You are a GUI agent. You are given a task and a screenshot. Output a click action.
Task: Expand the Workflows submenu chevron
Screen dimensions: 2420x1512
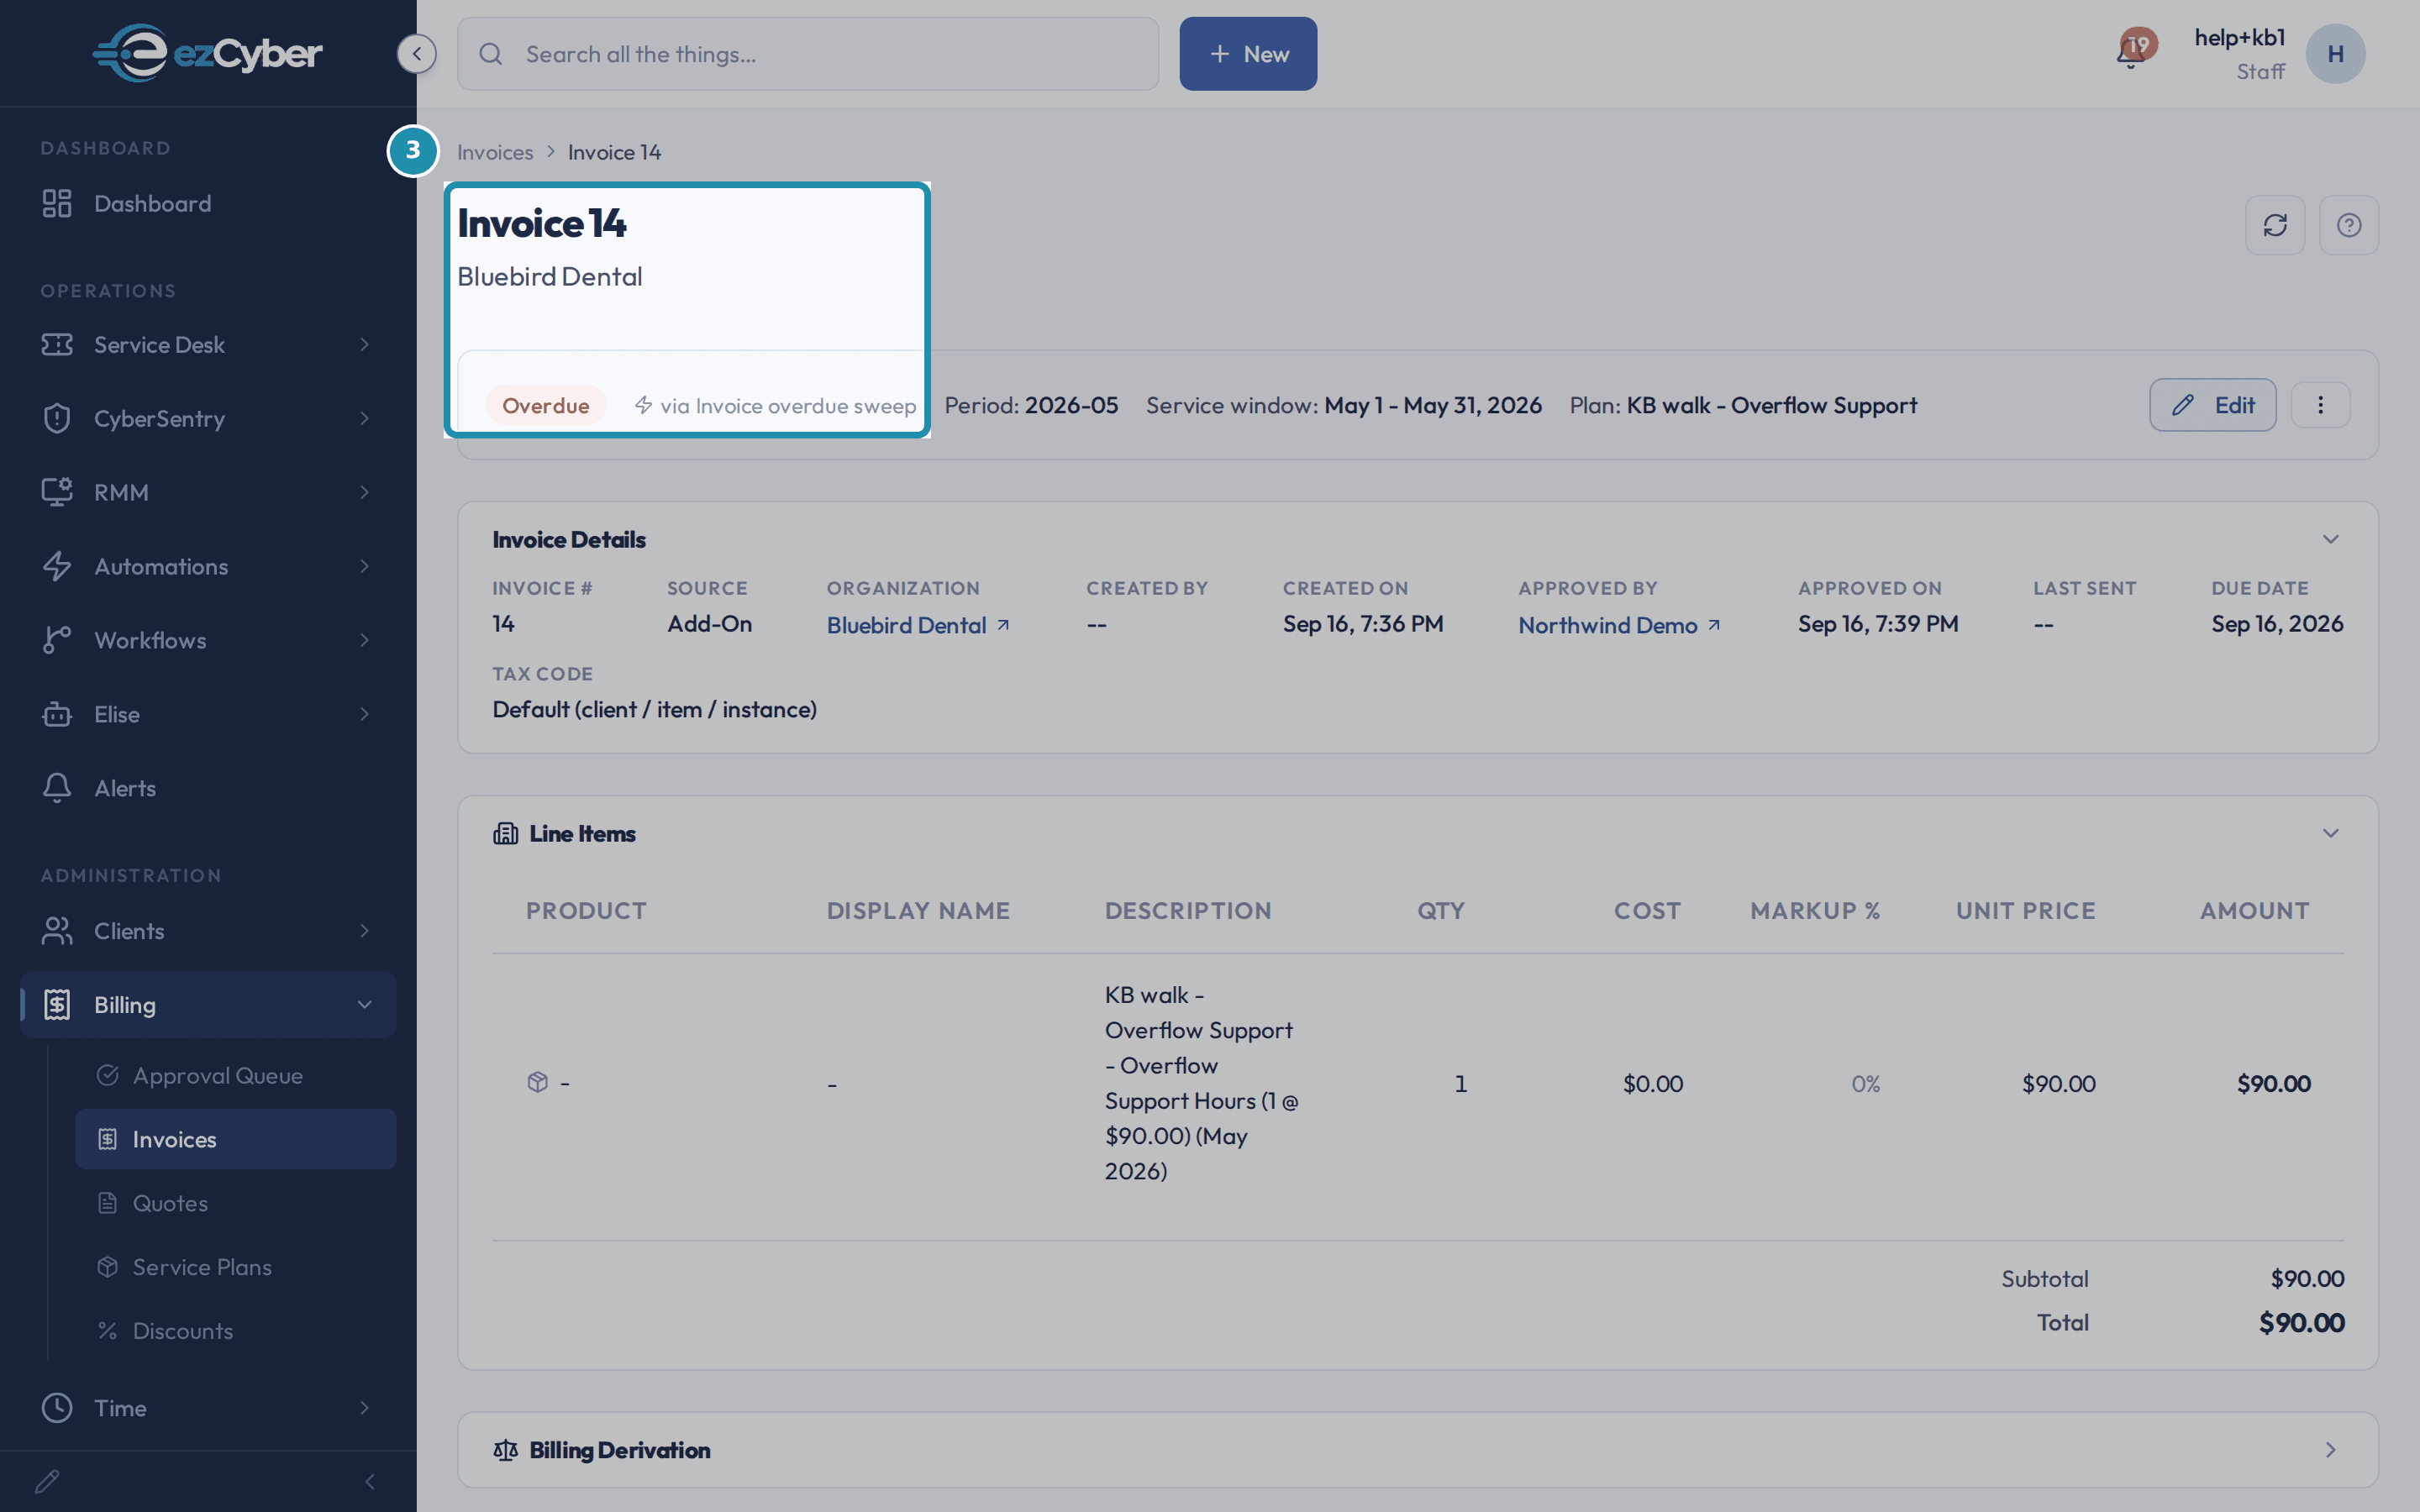[x=365, y=640]
